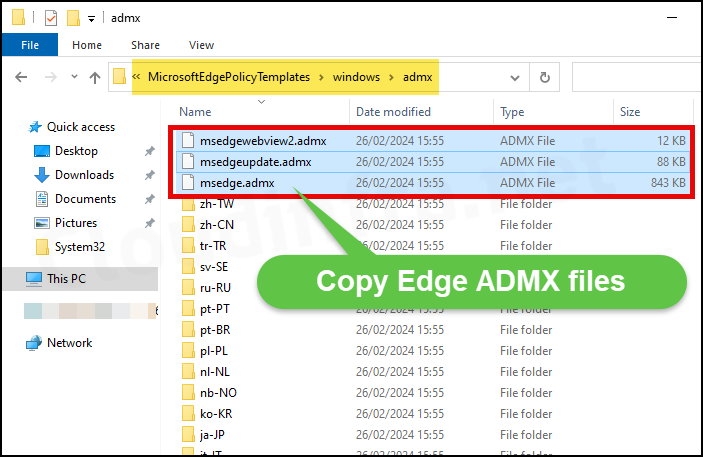This screenshot has height=457, width=703.
Task: Click the 12 KB size of msedgewebview2.admx
Action: pos(671,141)
